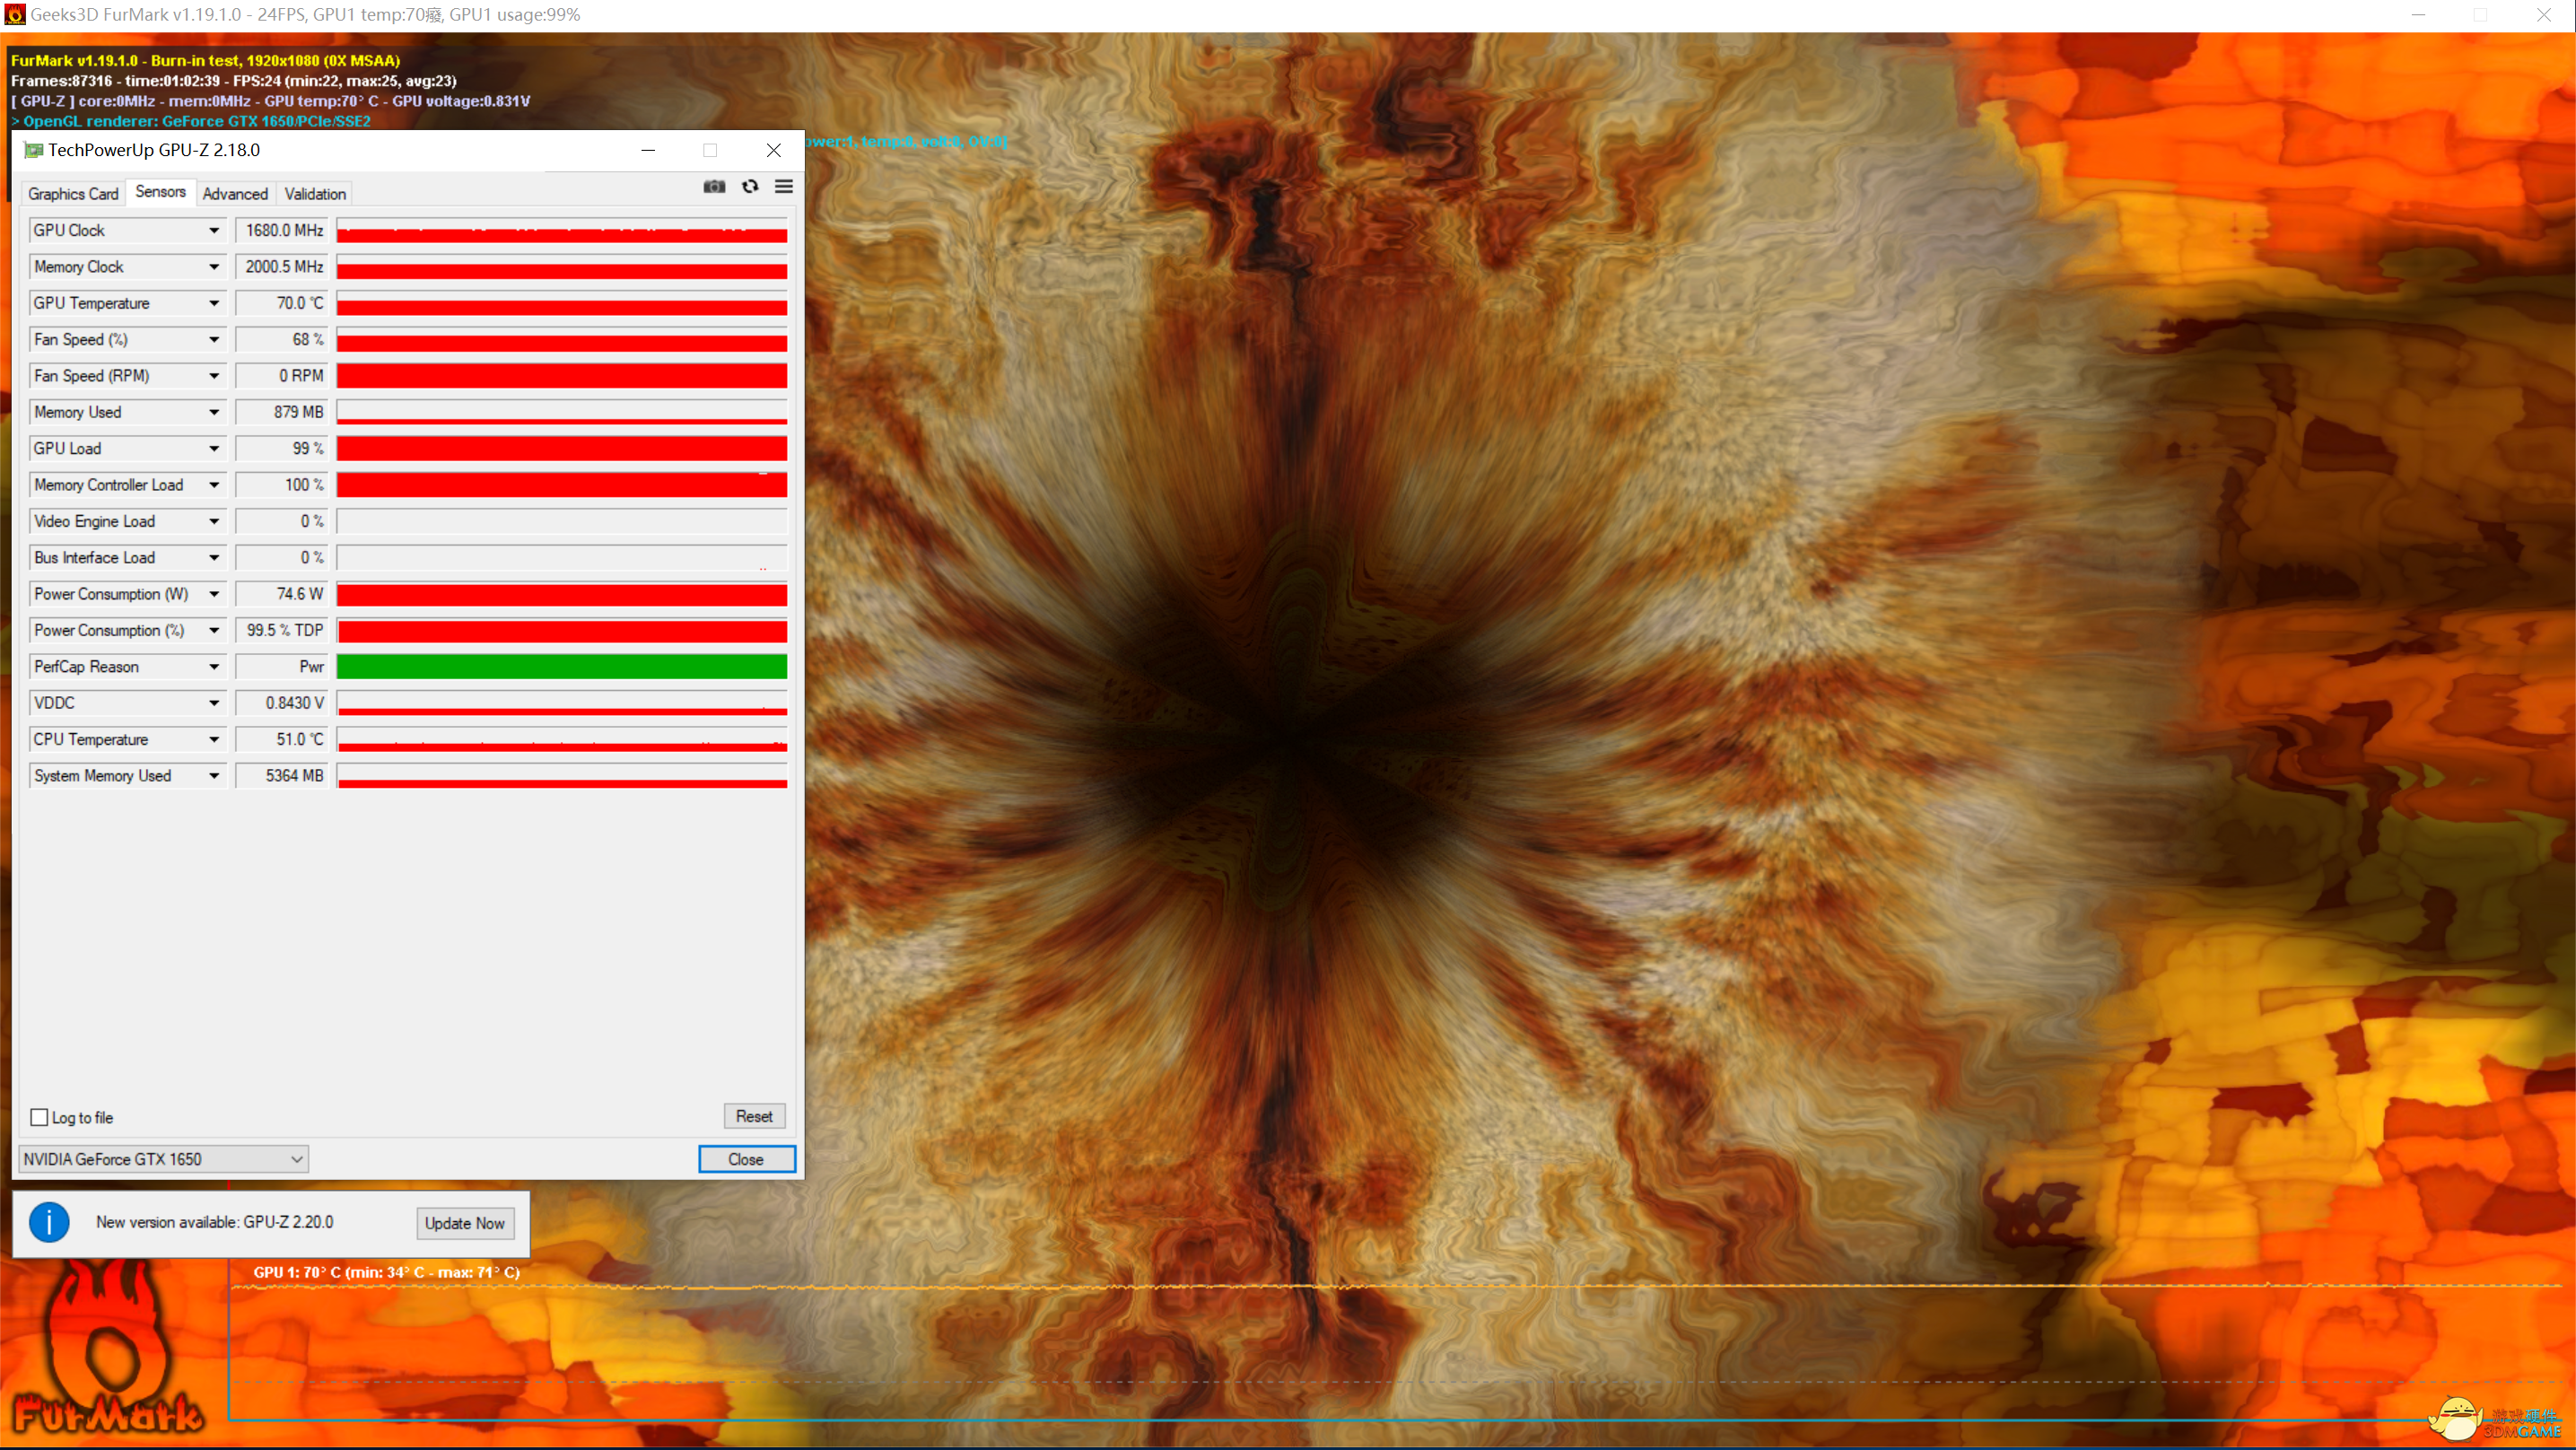This screenshot has height=1450, width=2576.
Task: Click the Power Consumption (W) graph bar
Action: [x=562, y=594]
